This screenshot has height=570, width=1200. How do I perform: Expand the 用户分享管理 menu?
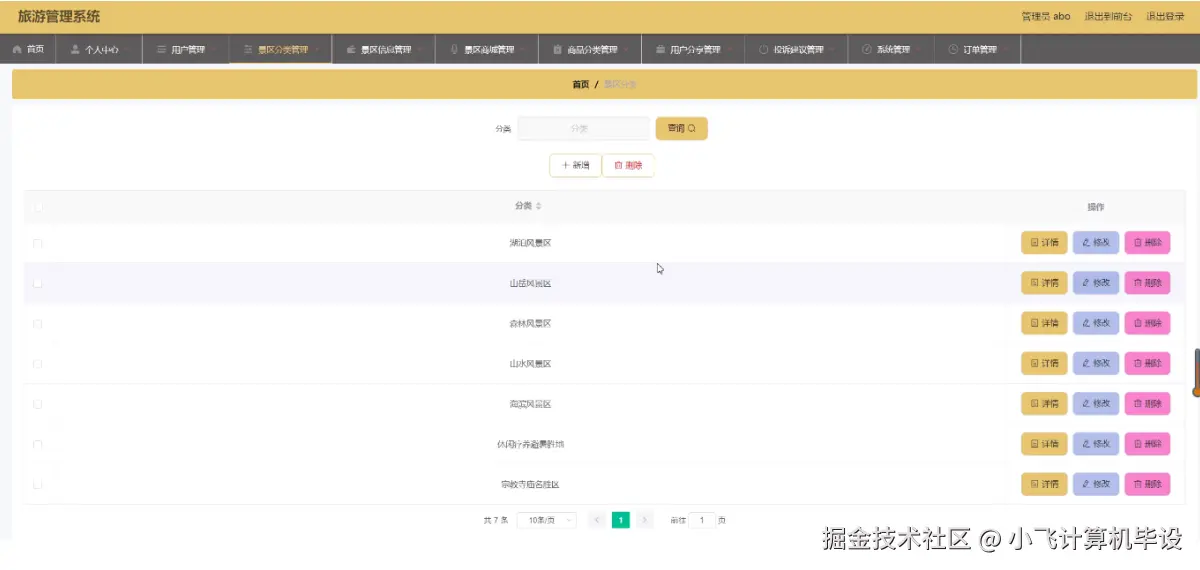tap(693, 50)
